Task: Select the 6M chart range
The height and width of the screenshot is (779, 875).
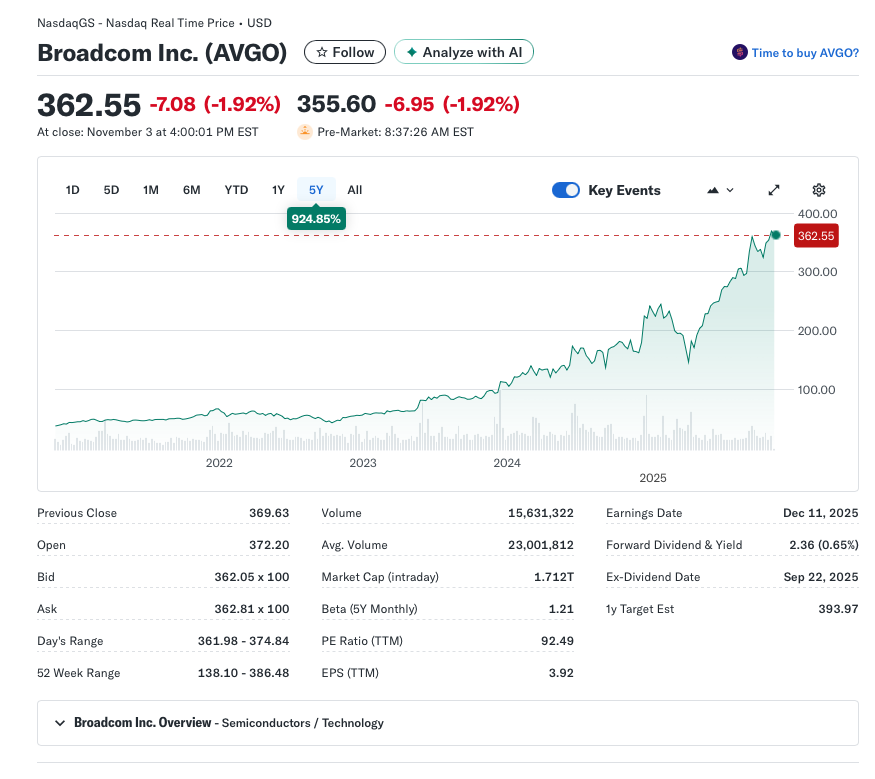Action: (x=191, y=190)
